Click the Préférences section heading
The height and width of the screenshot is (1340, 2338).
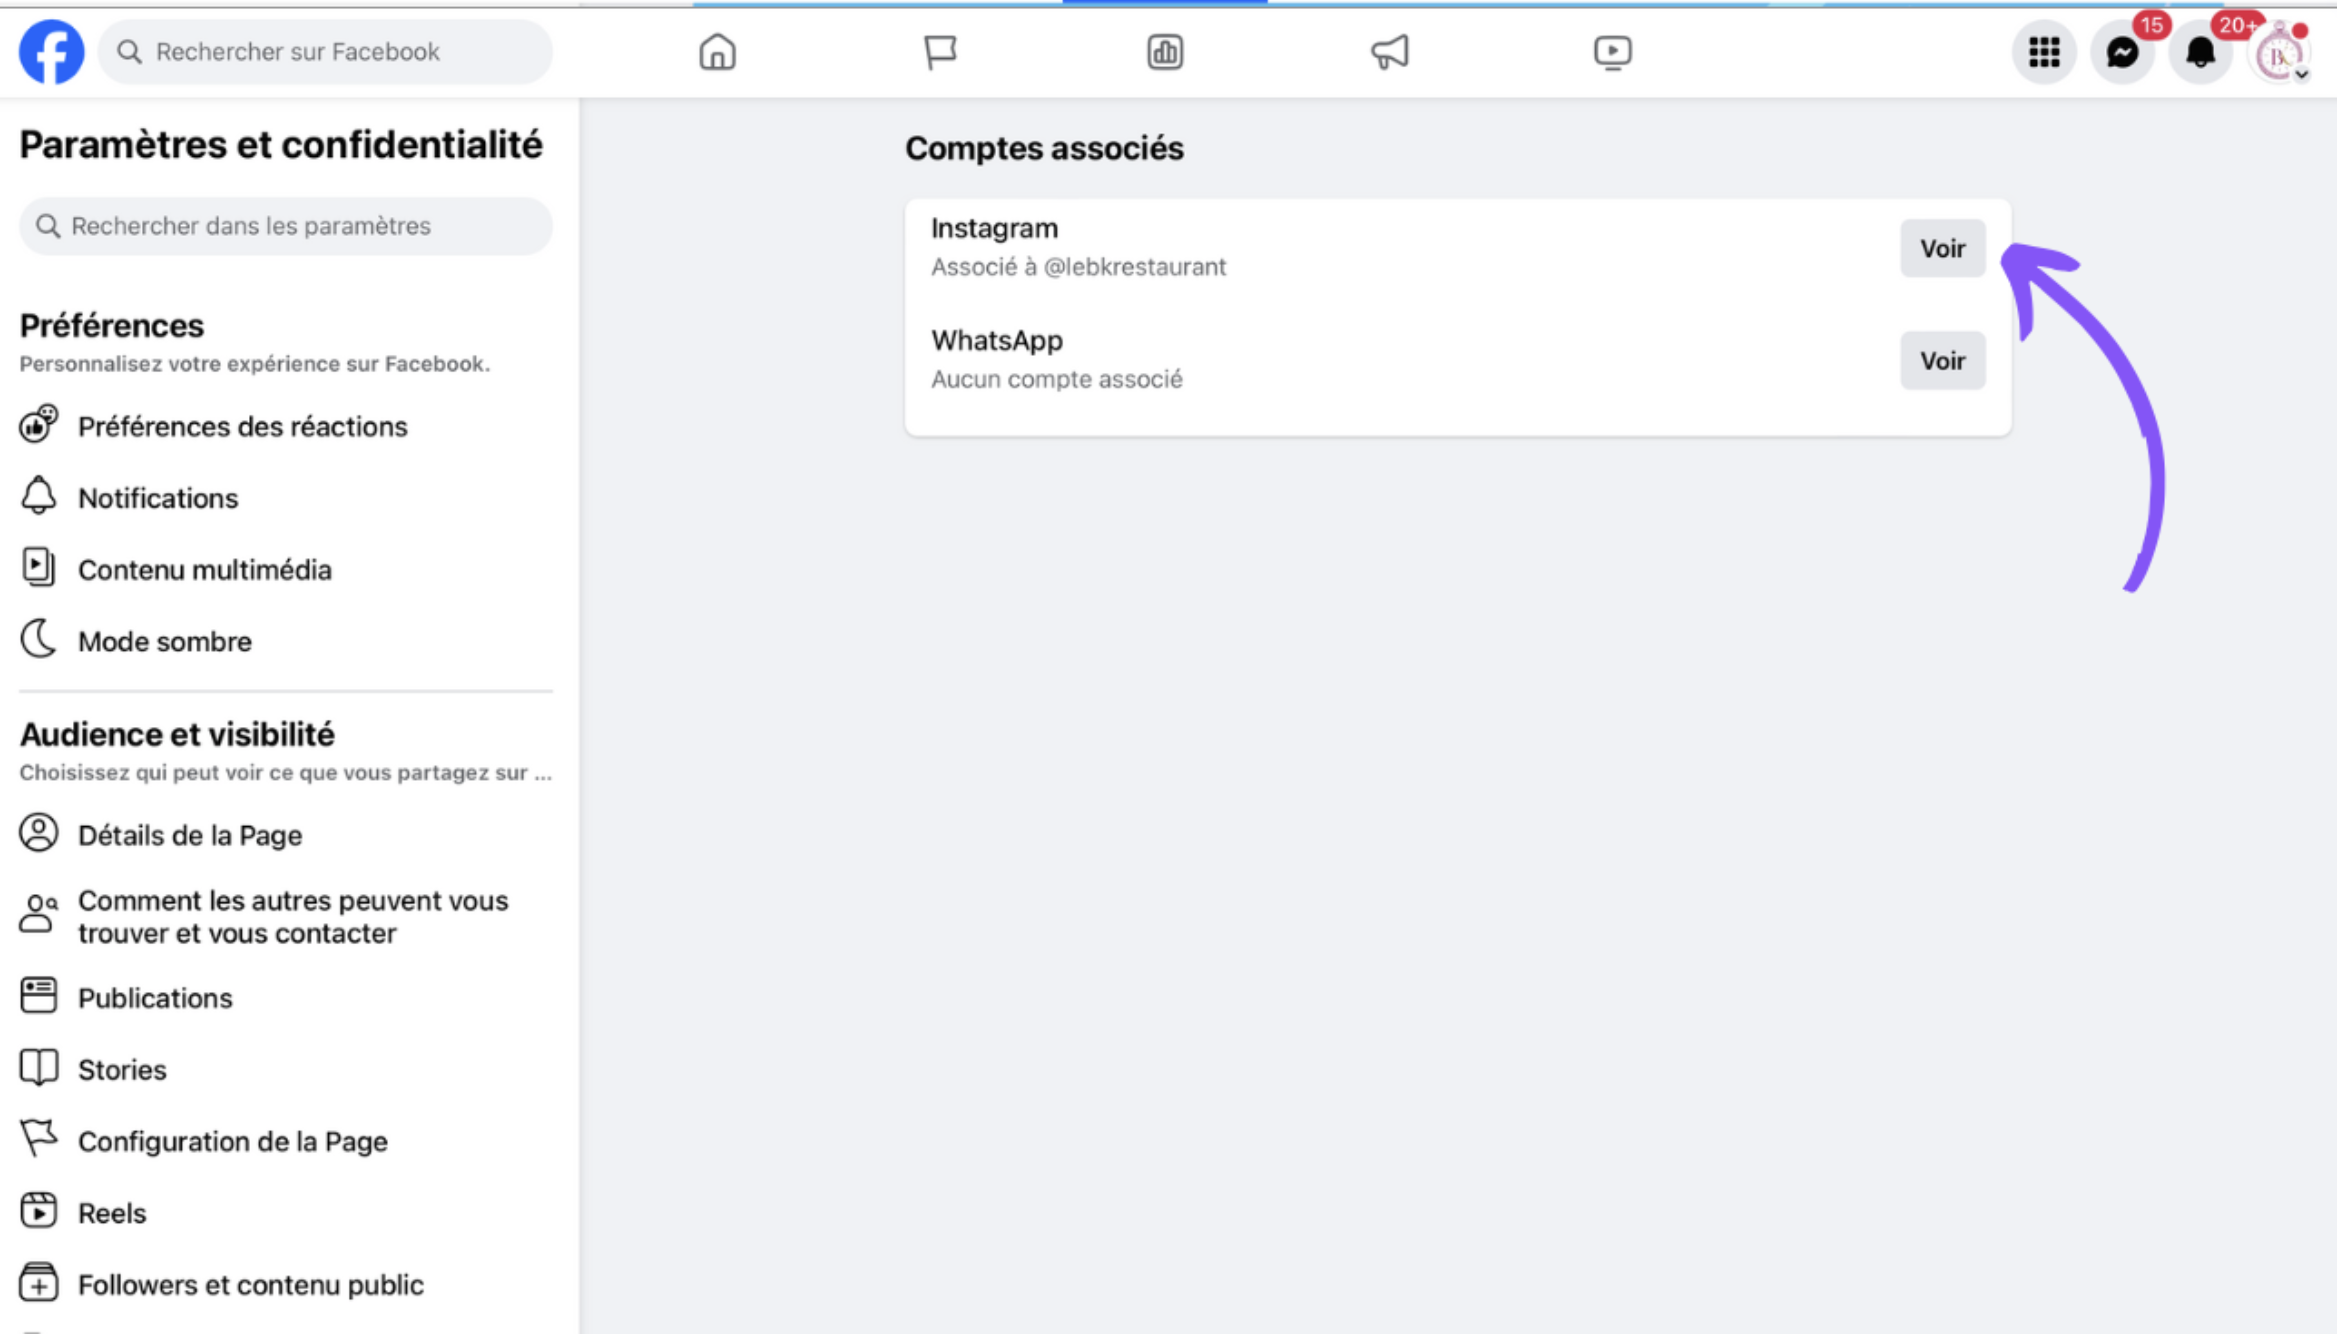click(x=112, y=326)
